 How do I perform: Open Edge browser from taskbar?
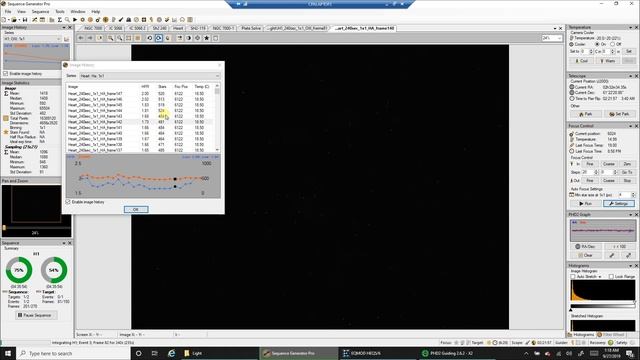[x=171, y=353]
